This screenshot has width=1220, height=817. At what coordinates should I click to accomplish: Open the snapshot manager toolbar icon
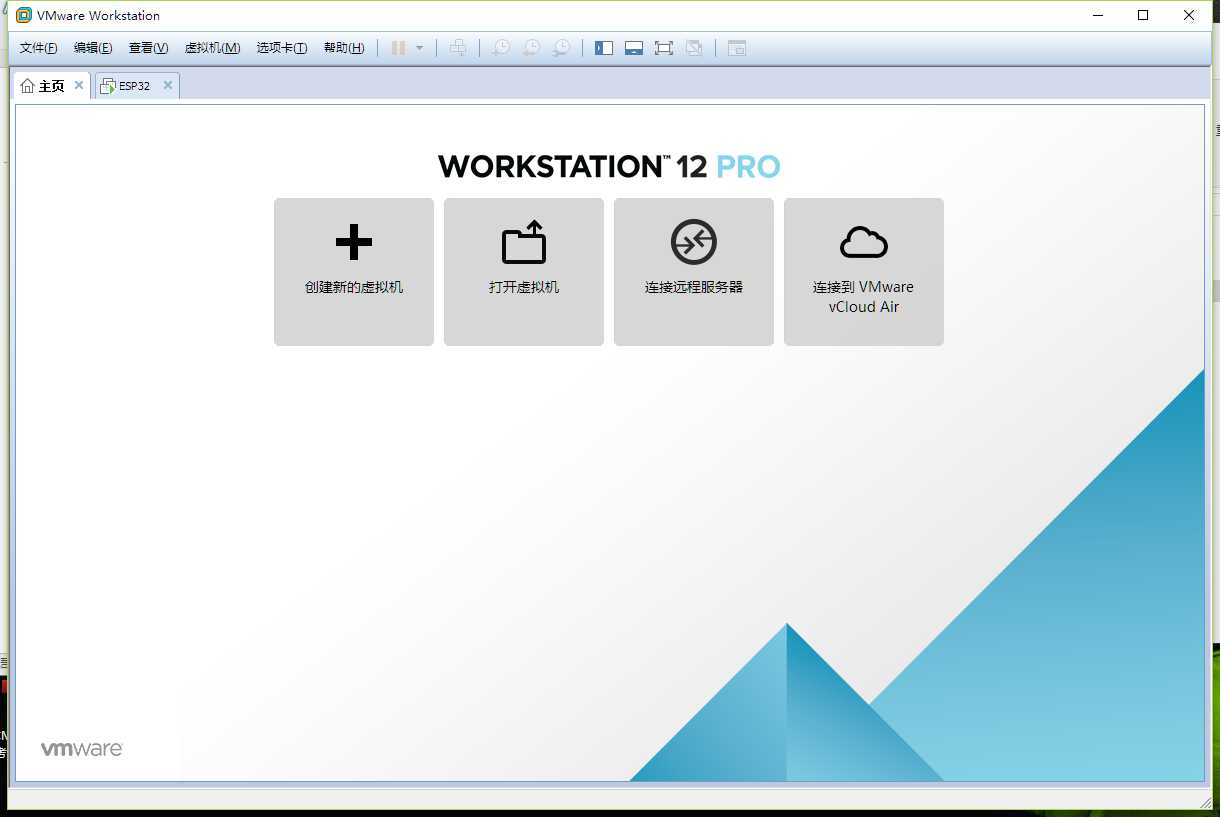(563, 48)
